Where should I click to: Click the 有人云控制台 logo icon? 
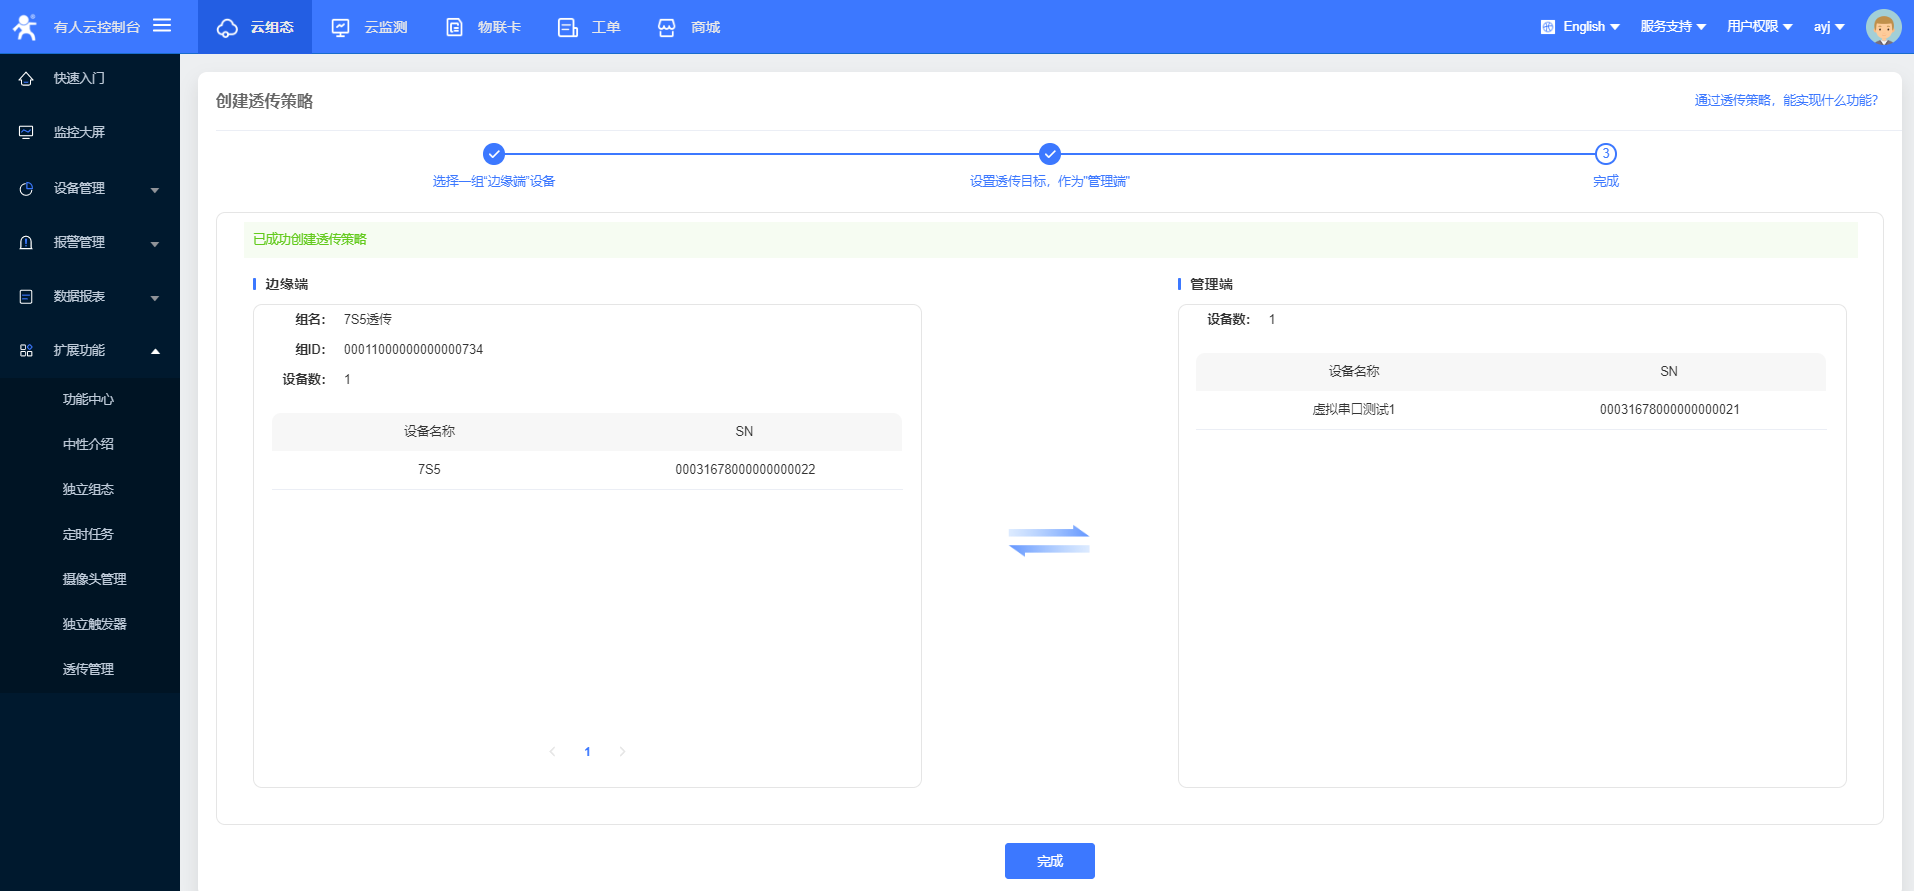[x=25, y=27]
